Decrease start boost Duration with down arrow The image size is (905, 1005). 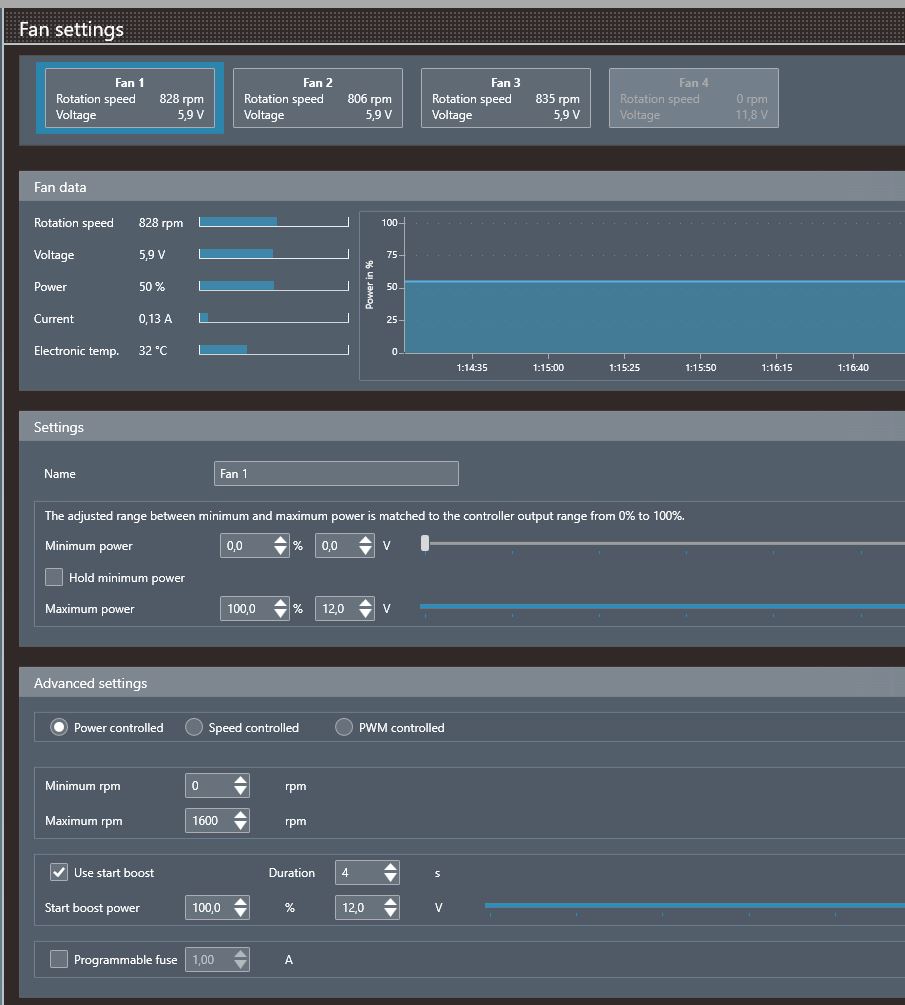point(390,877)
